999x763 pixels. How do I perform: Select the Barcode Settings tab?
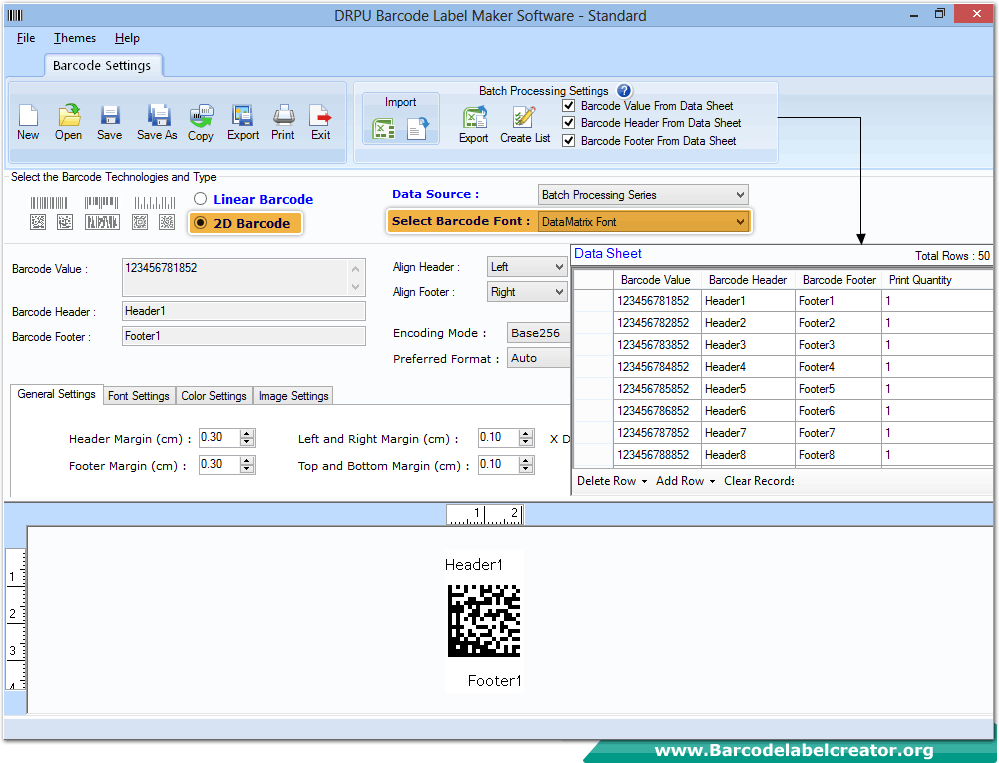[x=102, y=66]
